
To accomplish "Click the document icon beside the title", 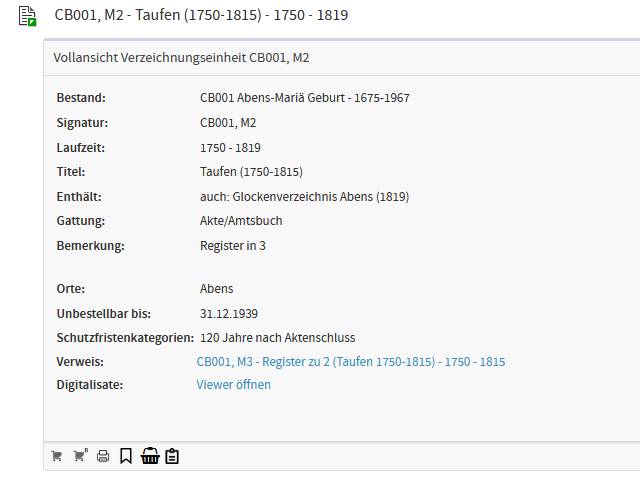I will tap(28, 16).
